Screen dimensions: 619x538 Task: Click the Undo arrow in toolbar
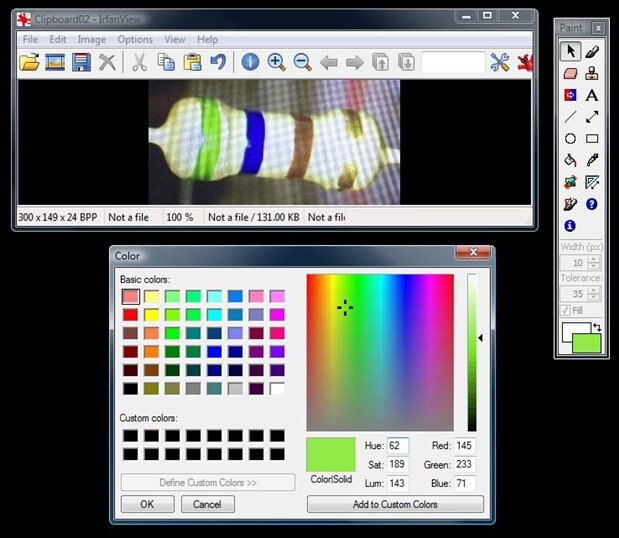217,62
